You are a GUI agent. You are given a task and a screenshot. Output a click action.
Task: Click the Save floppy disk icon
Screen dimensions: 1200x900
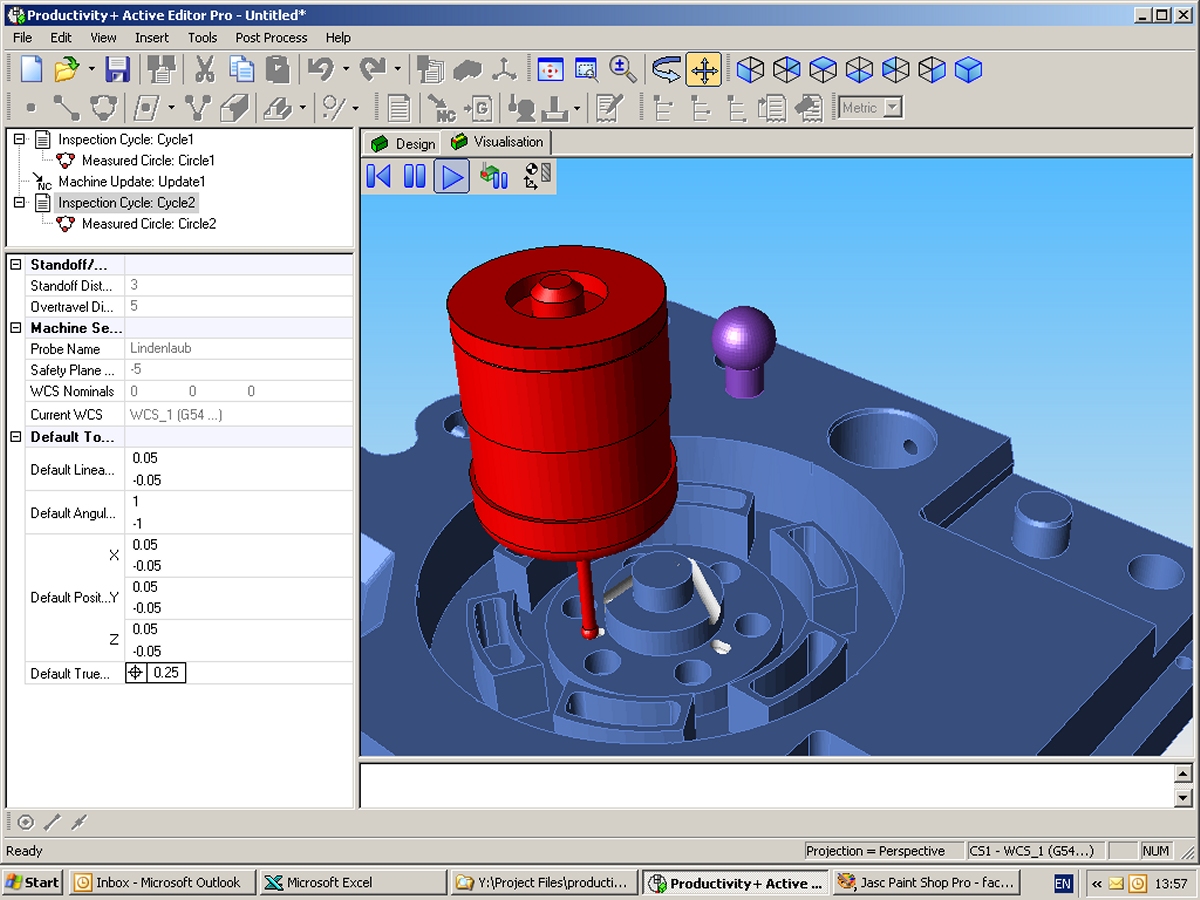tap(118, 69)
